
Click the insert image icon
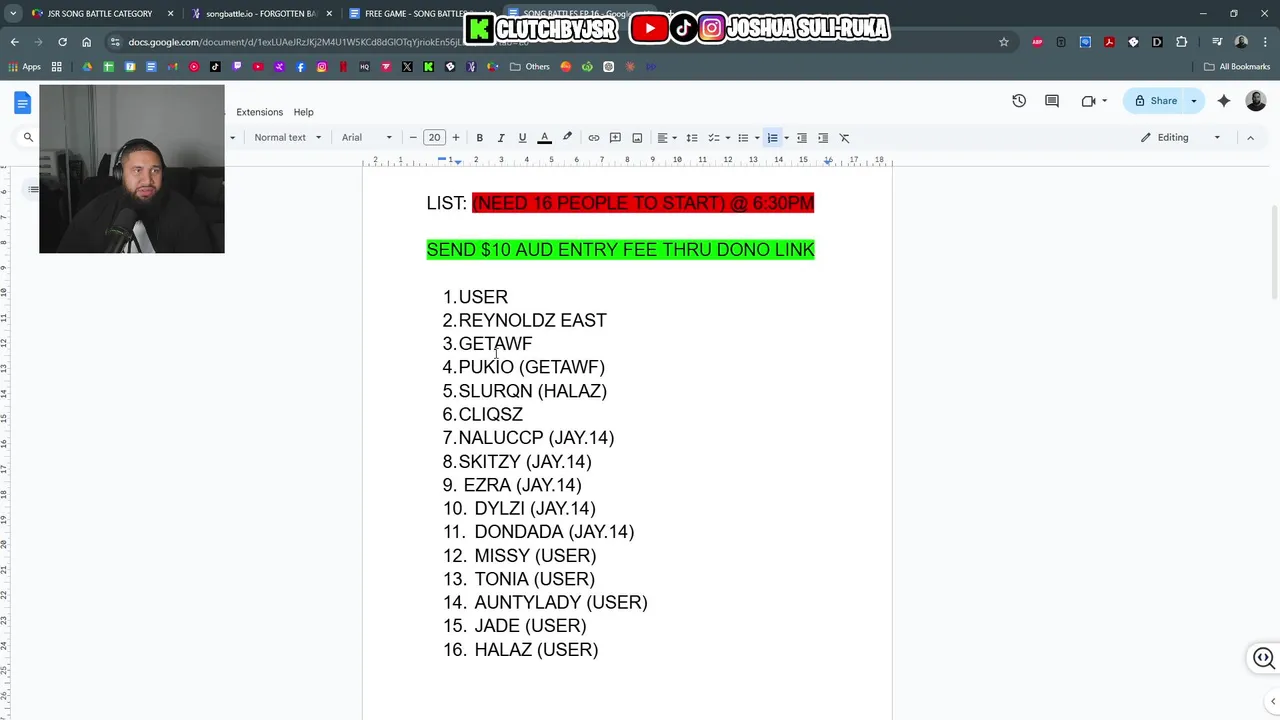pyautogui.click(x=637, y=138)
